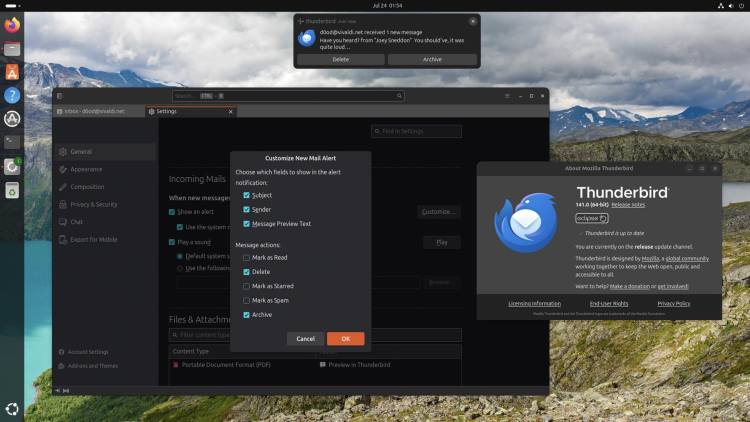Click the Play sound button
This screenshot has height=422, width=750.
pos(442,243)
